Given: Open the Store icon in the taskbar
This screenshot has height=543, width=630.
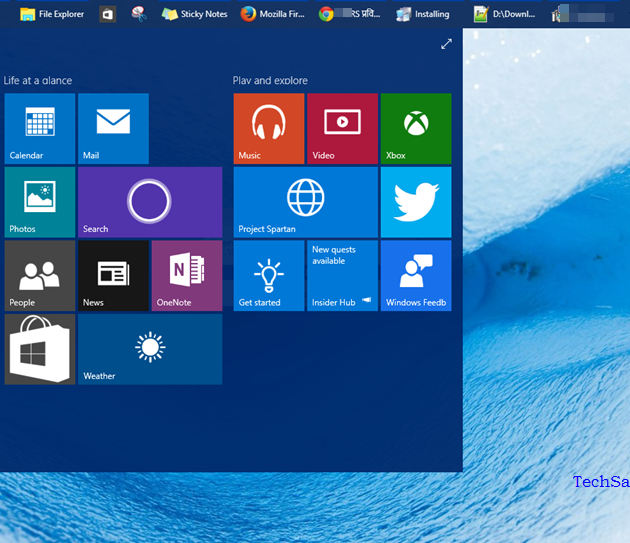Looking at the screenshot, I should (x=108, y=14).
